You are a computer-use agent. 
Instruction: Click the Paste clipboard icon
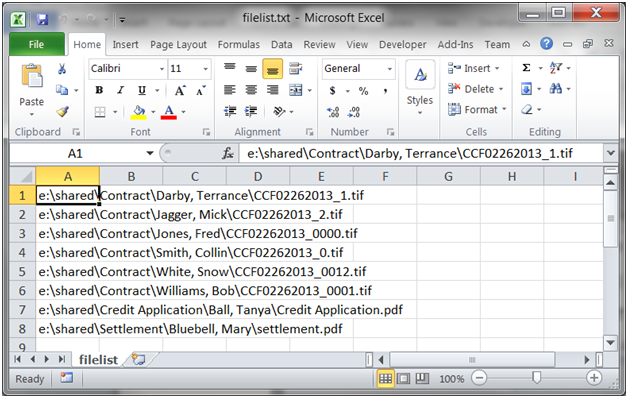pos(32,76)
